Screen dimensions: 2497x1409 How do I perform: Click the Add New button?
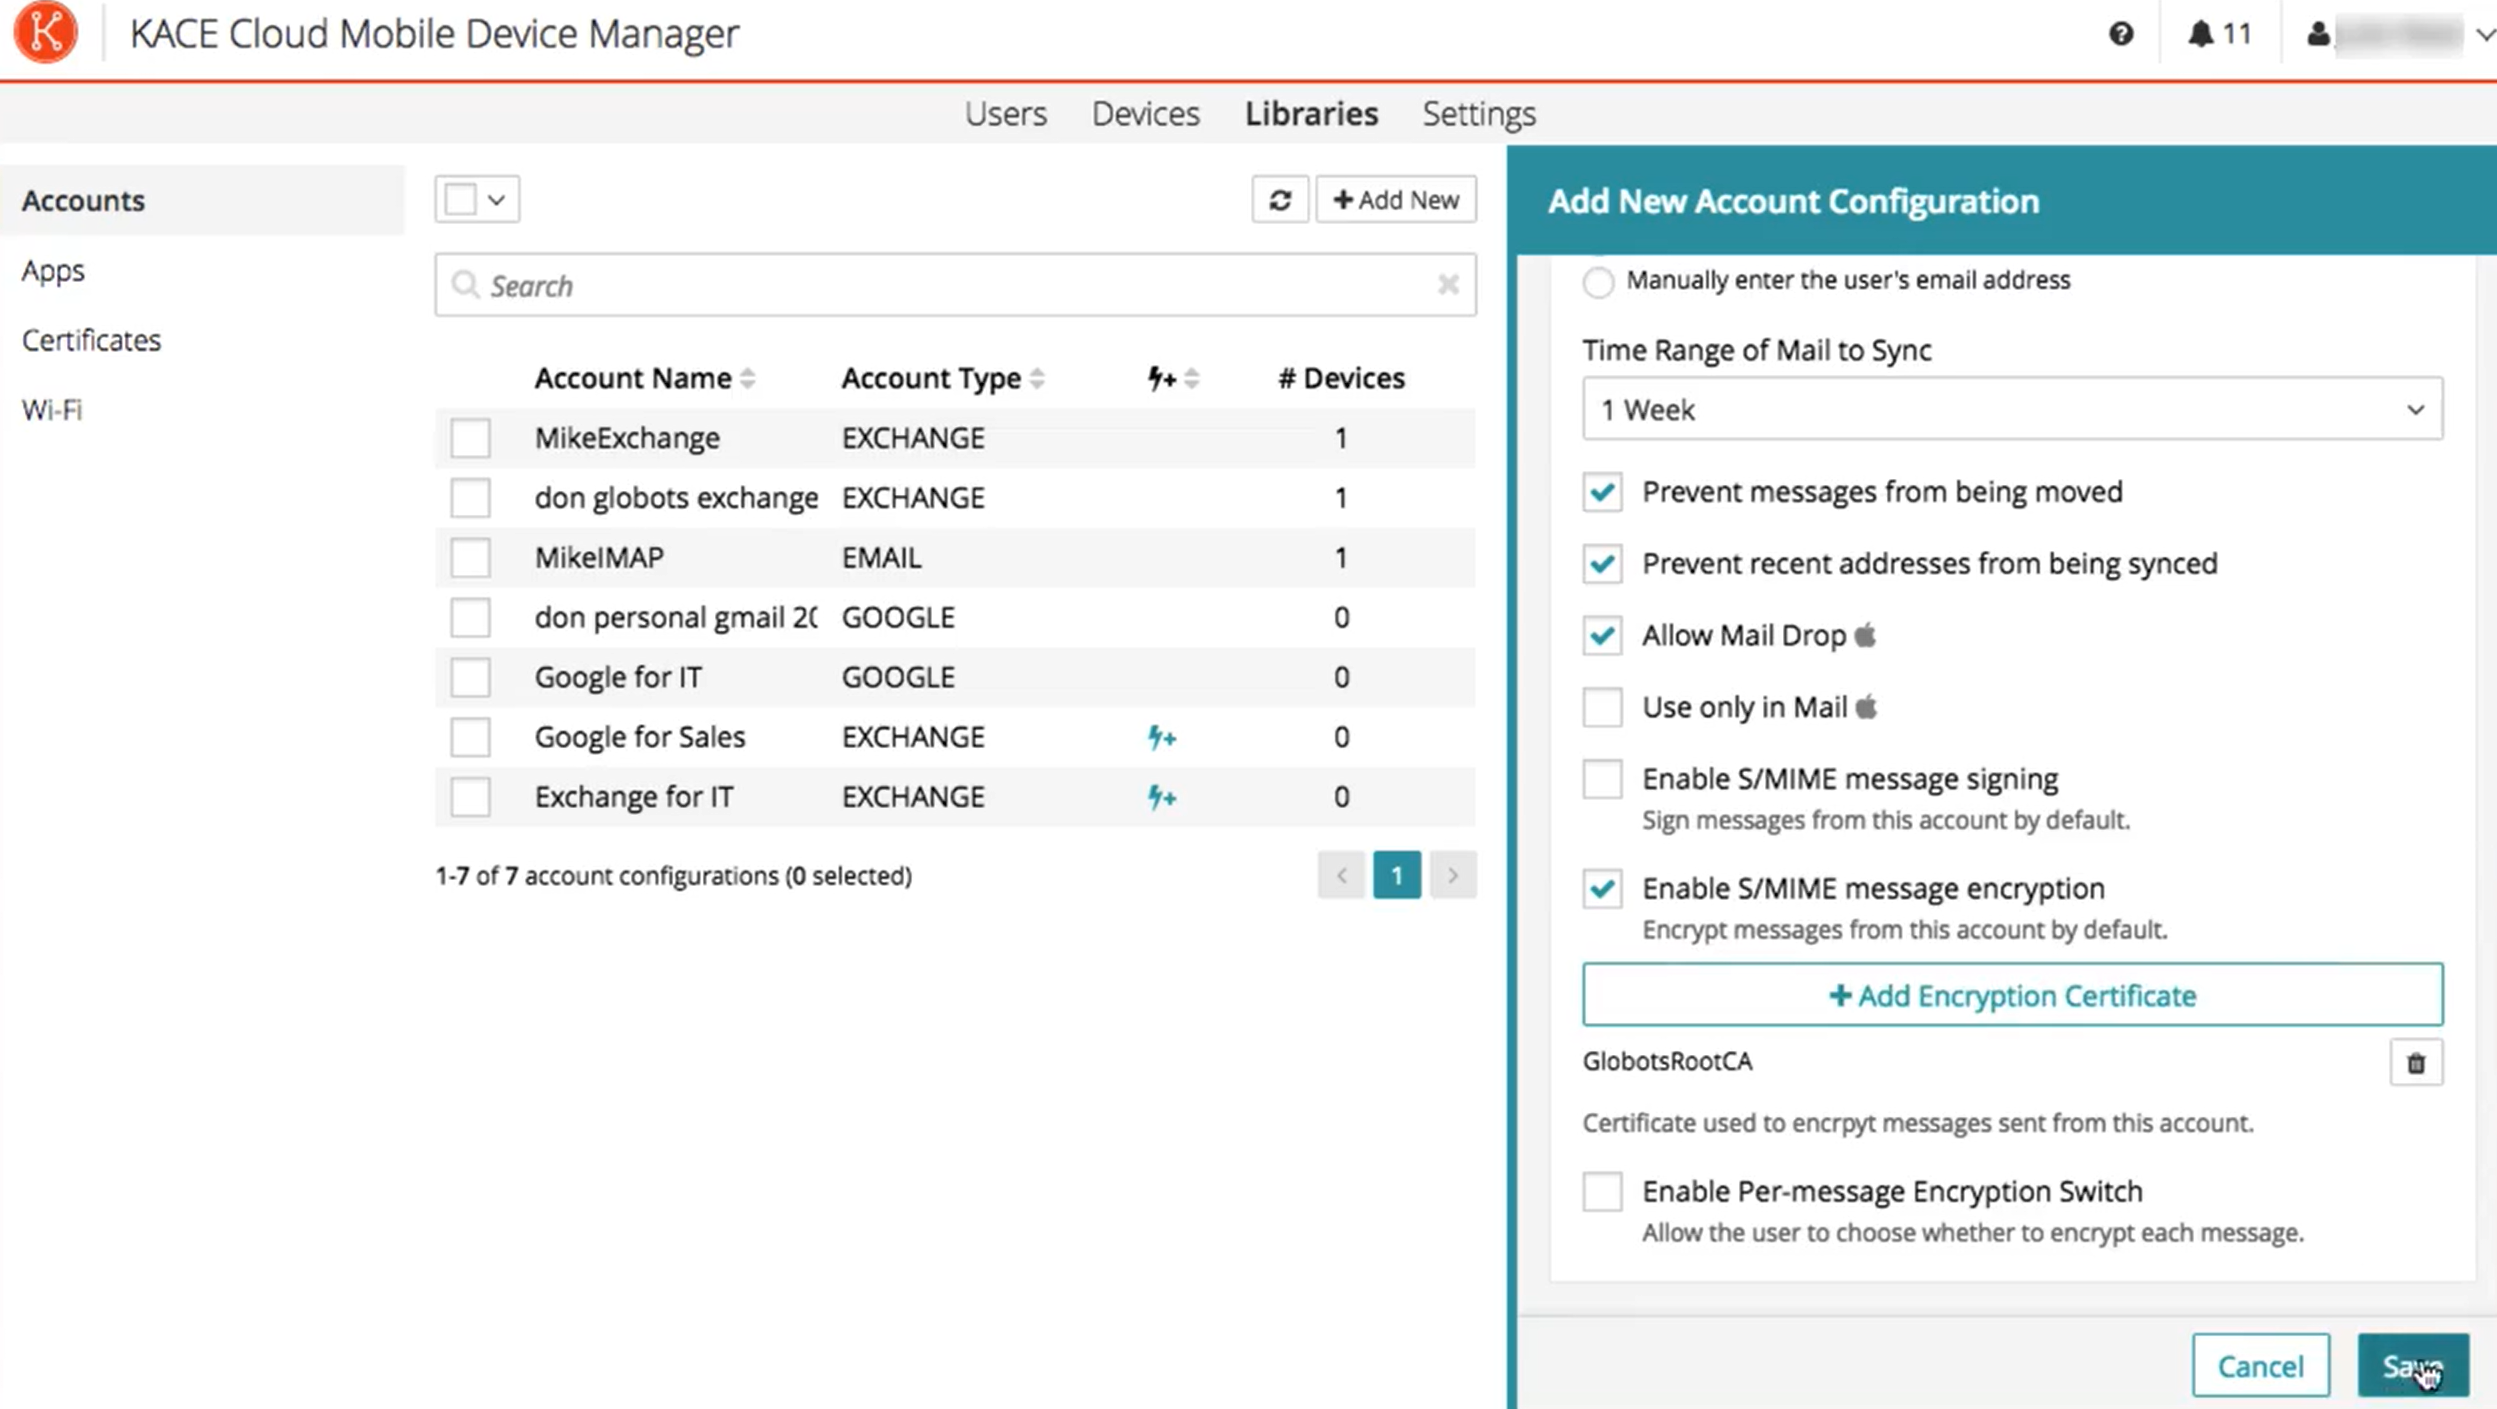click(1396, 200)
